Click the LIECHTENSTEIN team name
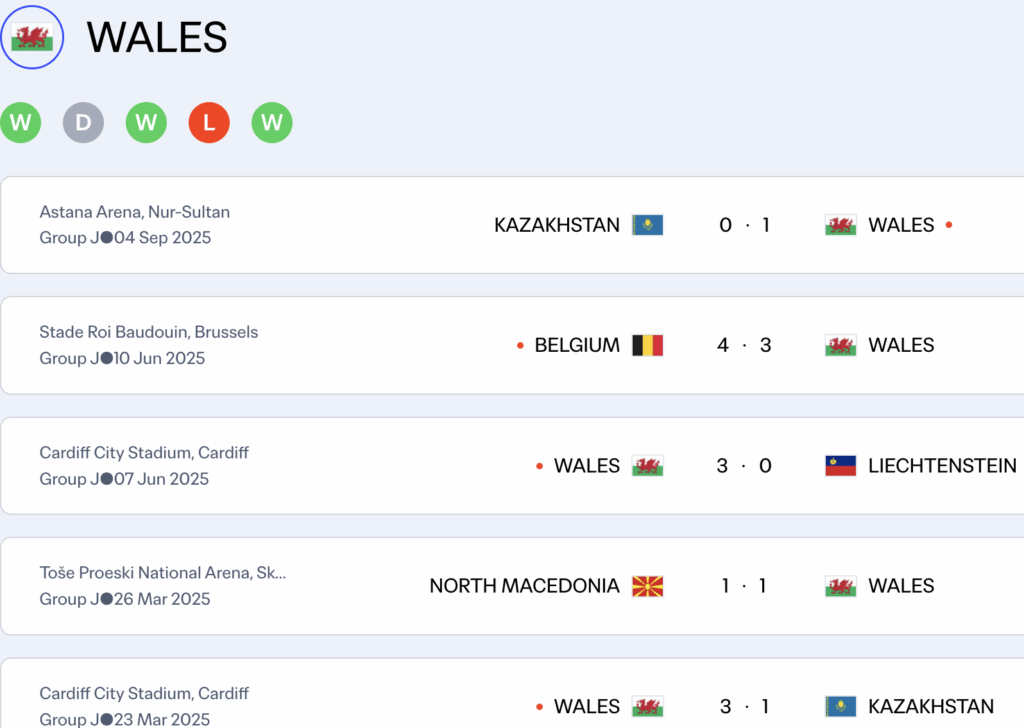The height and width of the screenshot is (728, 1024). pyautogui.click(x=942, y=466)
